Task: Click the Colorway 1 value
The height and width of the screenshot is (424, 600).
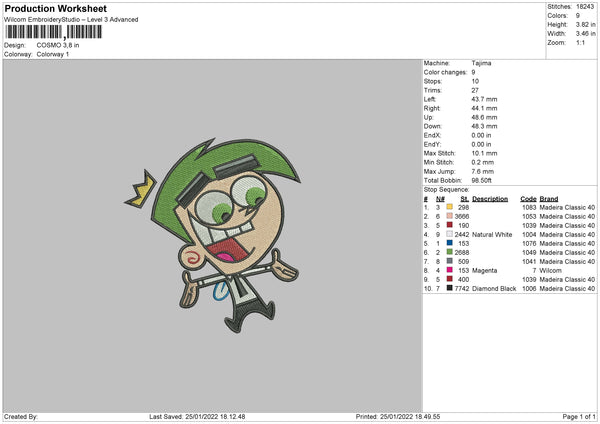Action: (x=53, y=54)
